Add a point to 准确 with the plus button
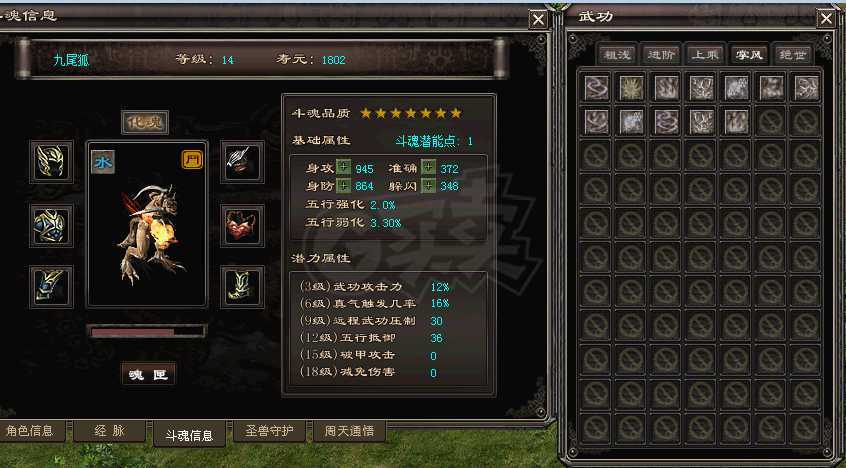This screenshot has height=468, width=846. coord(428,168)
